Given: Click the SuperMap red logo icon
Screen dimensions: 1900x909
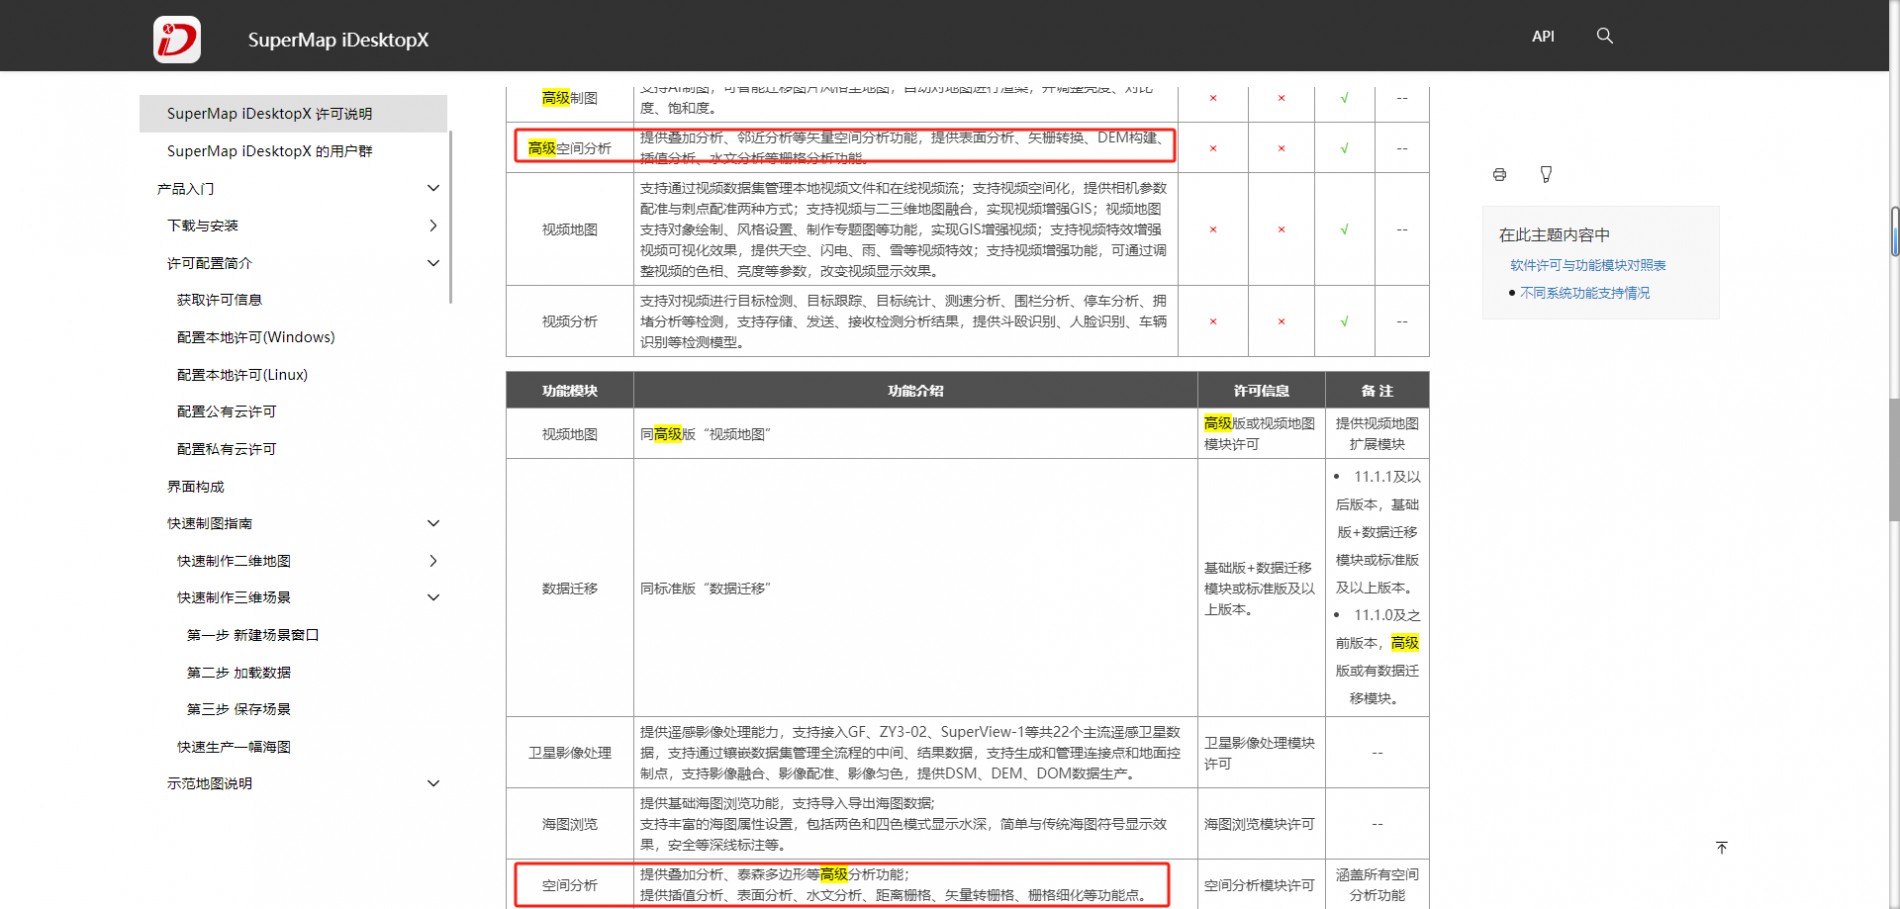Looking at the screenshot, I should point(177,40).
